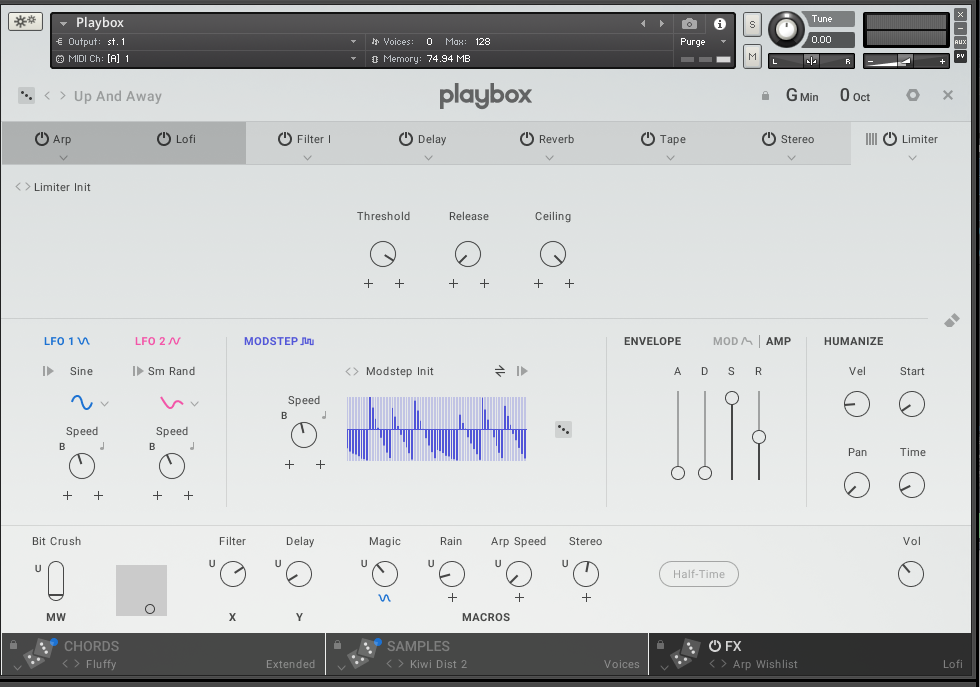This screenshot has width=980, height=687.
Task: Roll the Samples dice icon
Action: coord(363,654)
